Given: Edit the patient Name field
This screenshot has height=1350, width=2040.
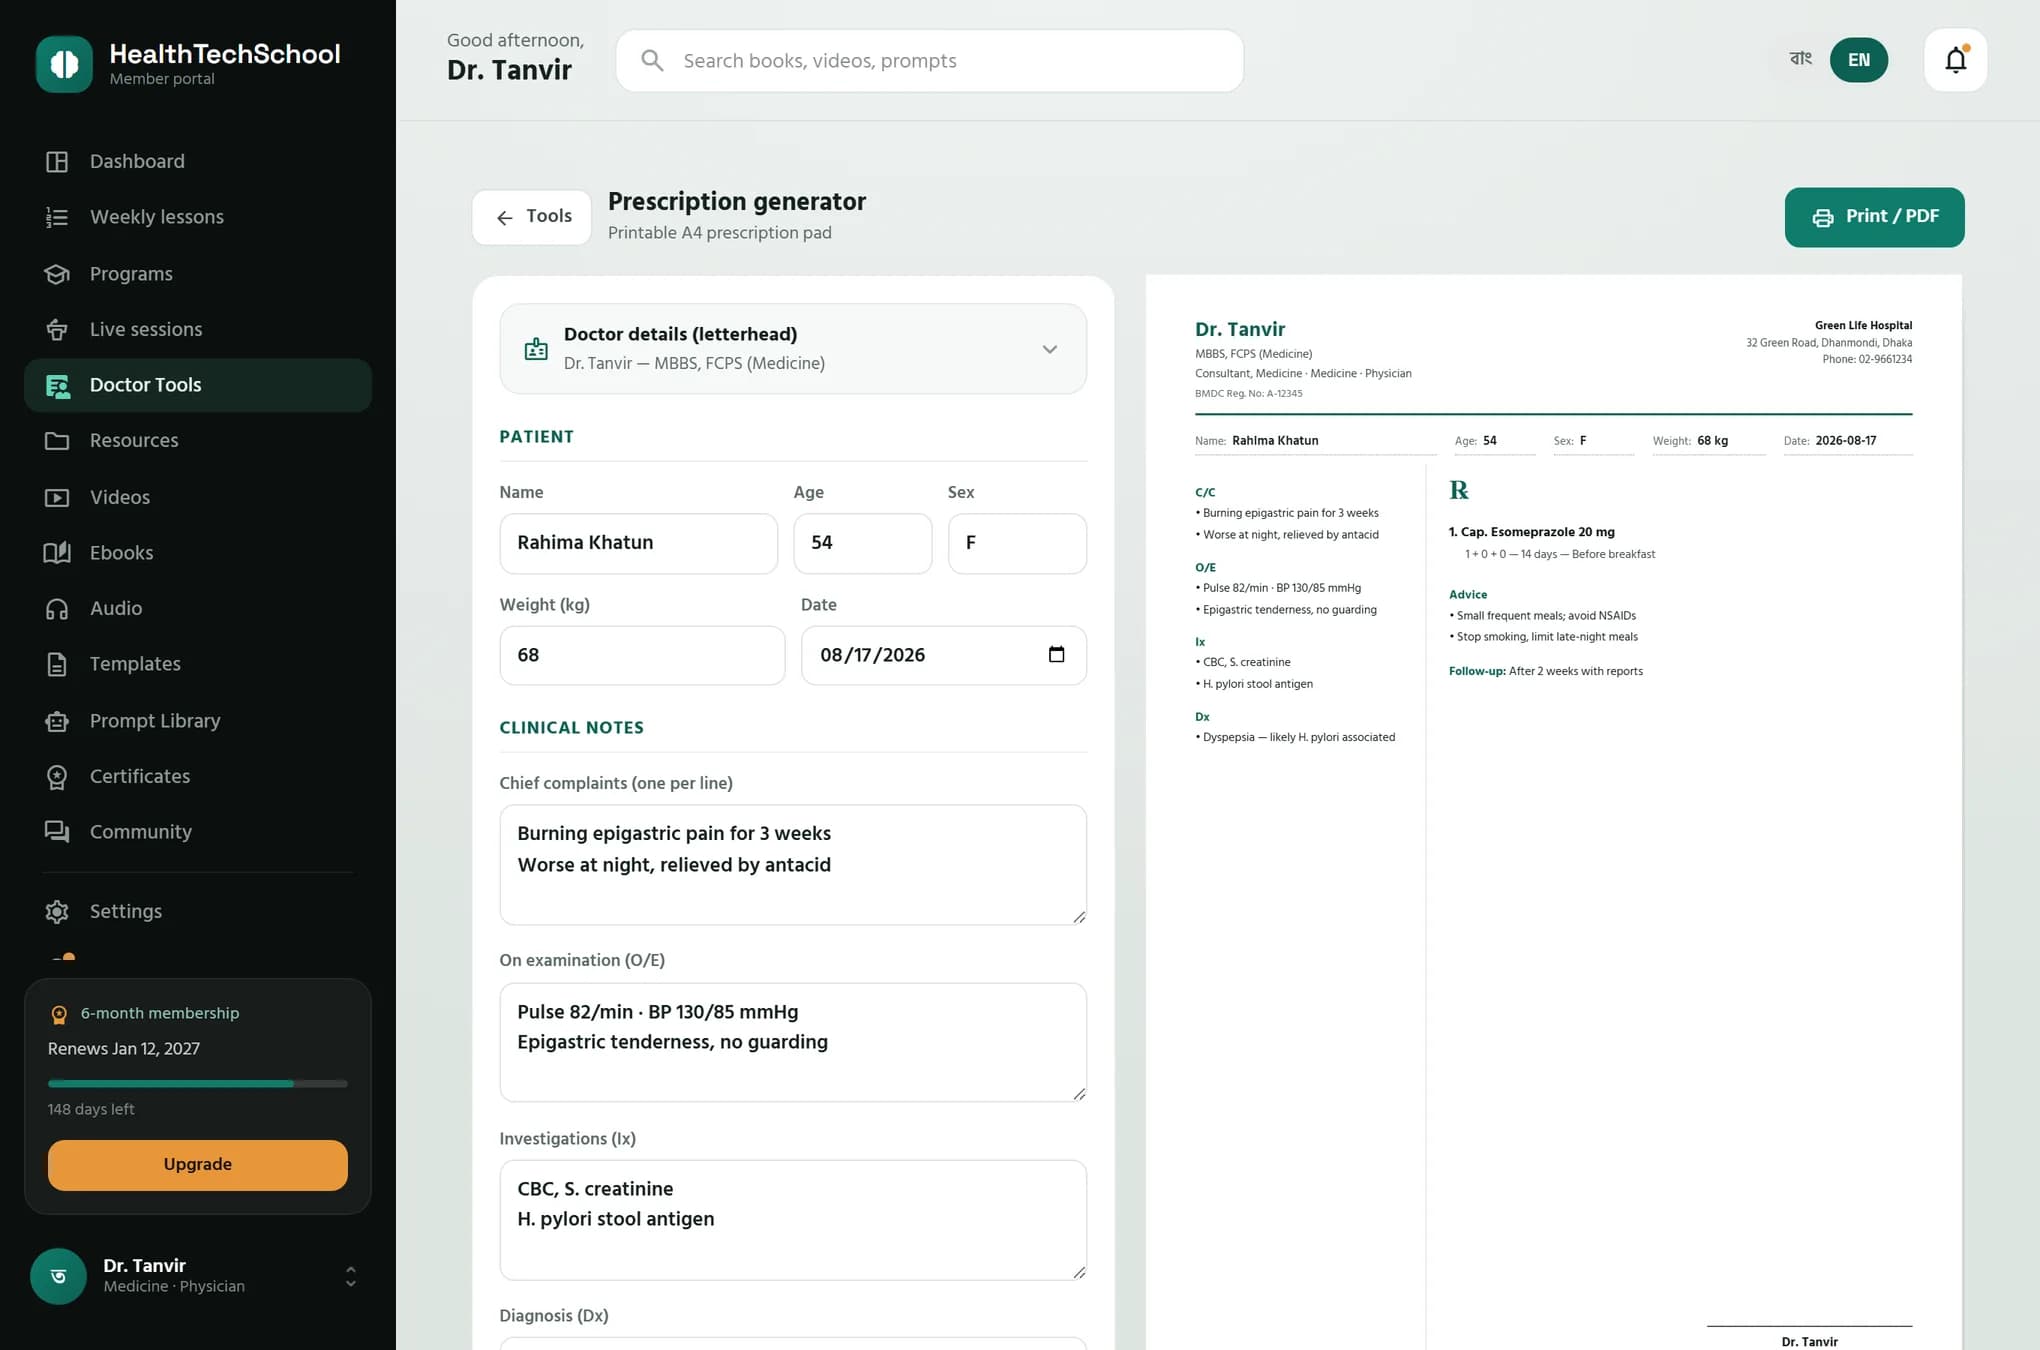Looking at the screenshot, I should (639, 543).
